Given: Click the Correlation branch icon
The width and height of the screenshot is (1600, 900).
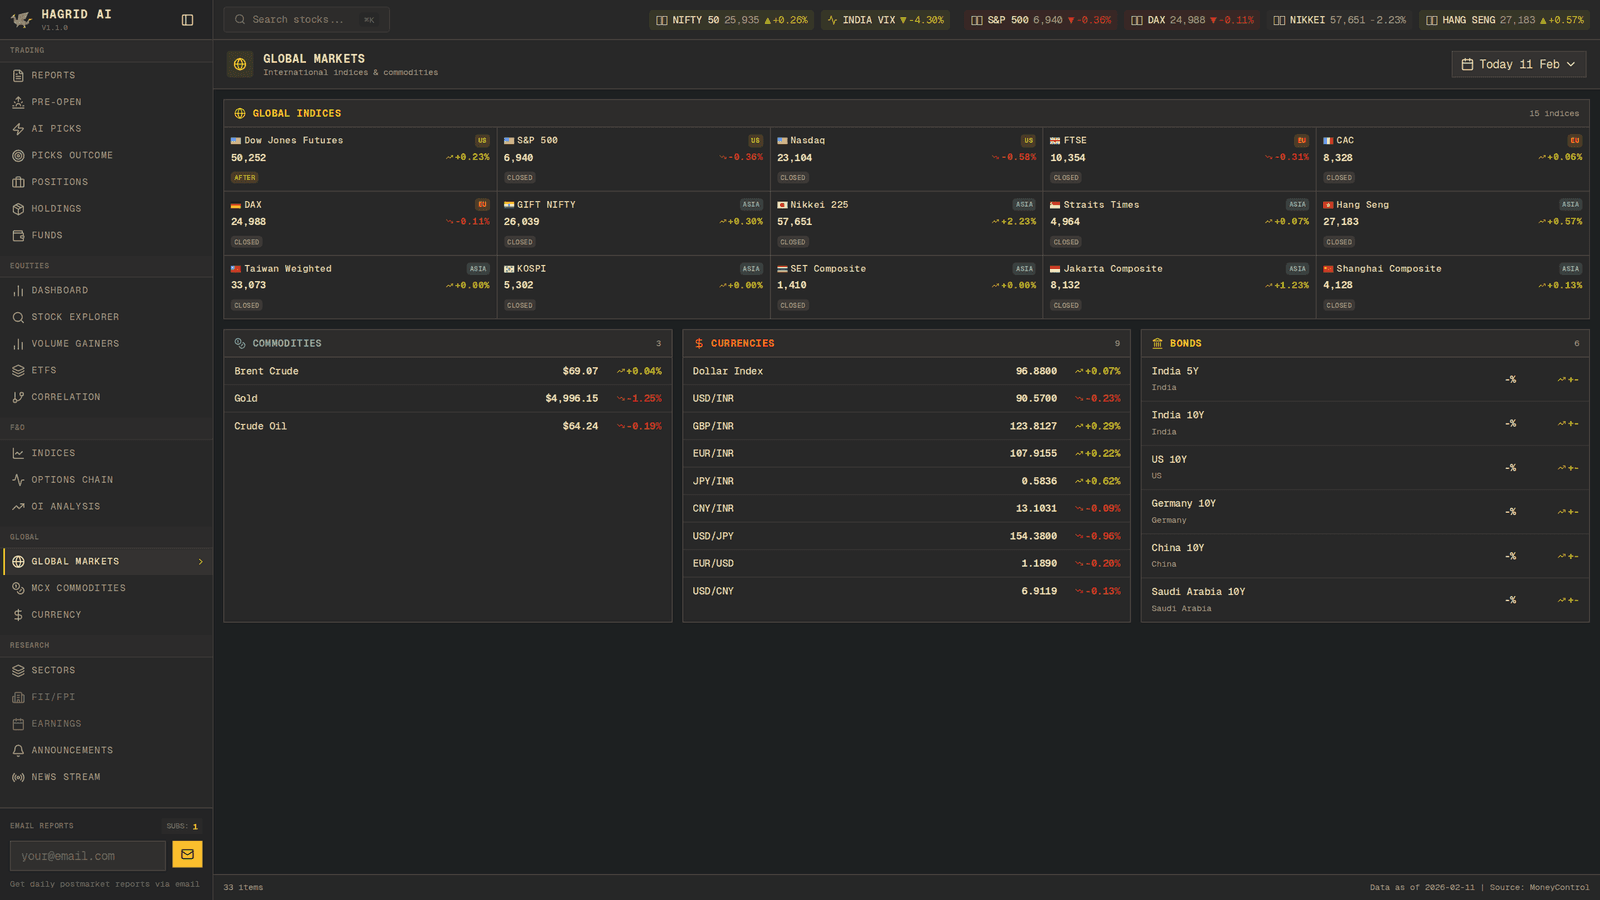Looking at the screenshot, I should [18, 397].
